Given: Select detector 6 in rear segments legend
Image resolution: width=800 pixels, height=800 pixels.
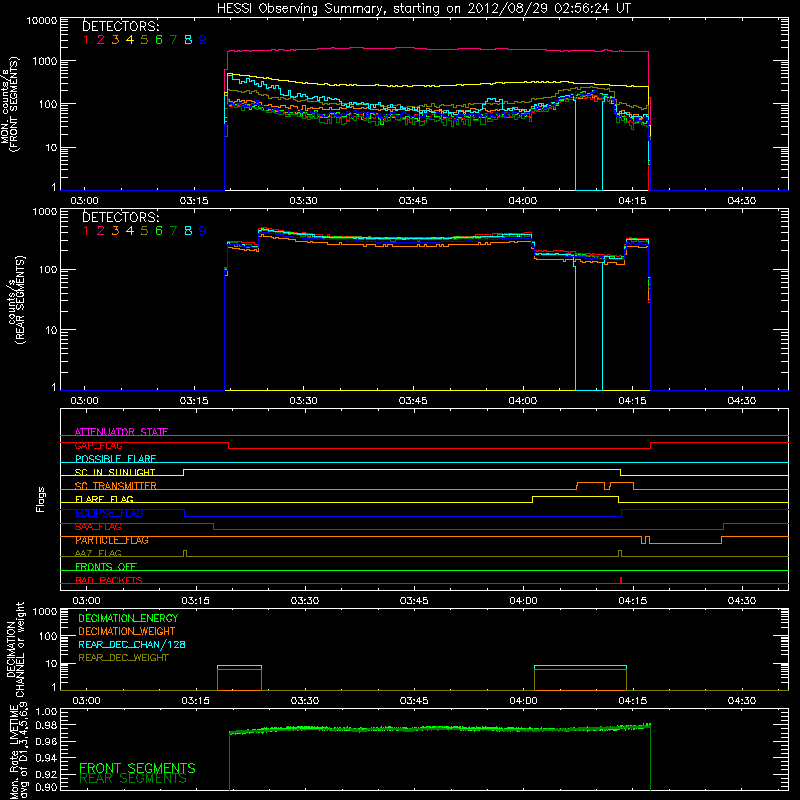Looking at the screenshot, I should 159,231.
